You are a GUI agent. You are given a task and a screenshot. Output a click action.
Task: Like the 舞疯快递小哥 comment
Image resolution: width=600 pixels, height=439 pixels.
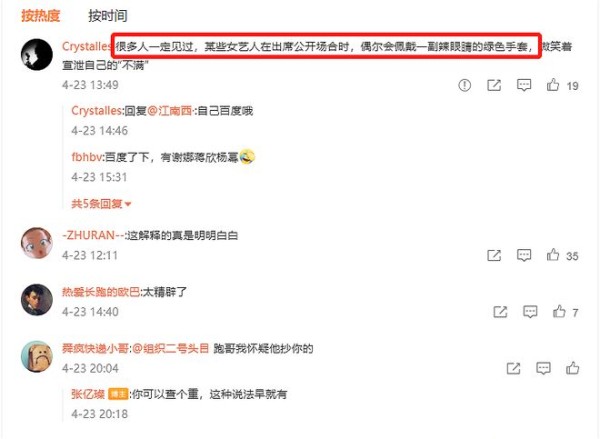pyautogui.click(x=572, y=368)
